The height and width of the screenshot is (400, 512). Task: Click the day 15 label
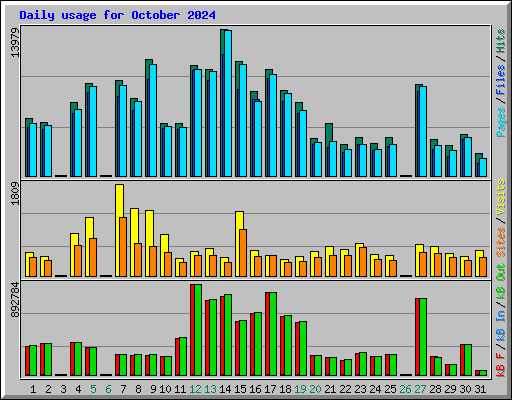pos(240,389)
